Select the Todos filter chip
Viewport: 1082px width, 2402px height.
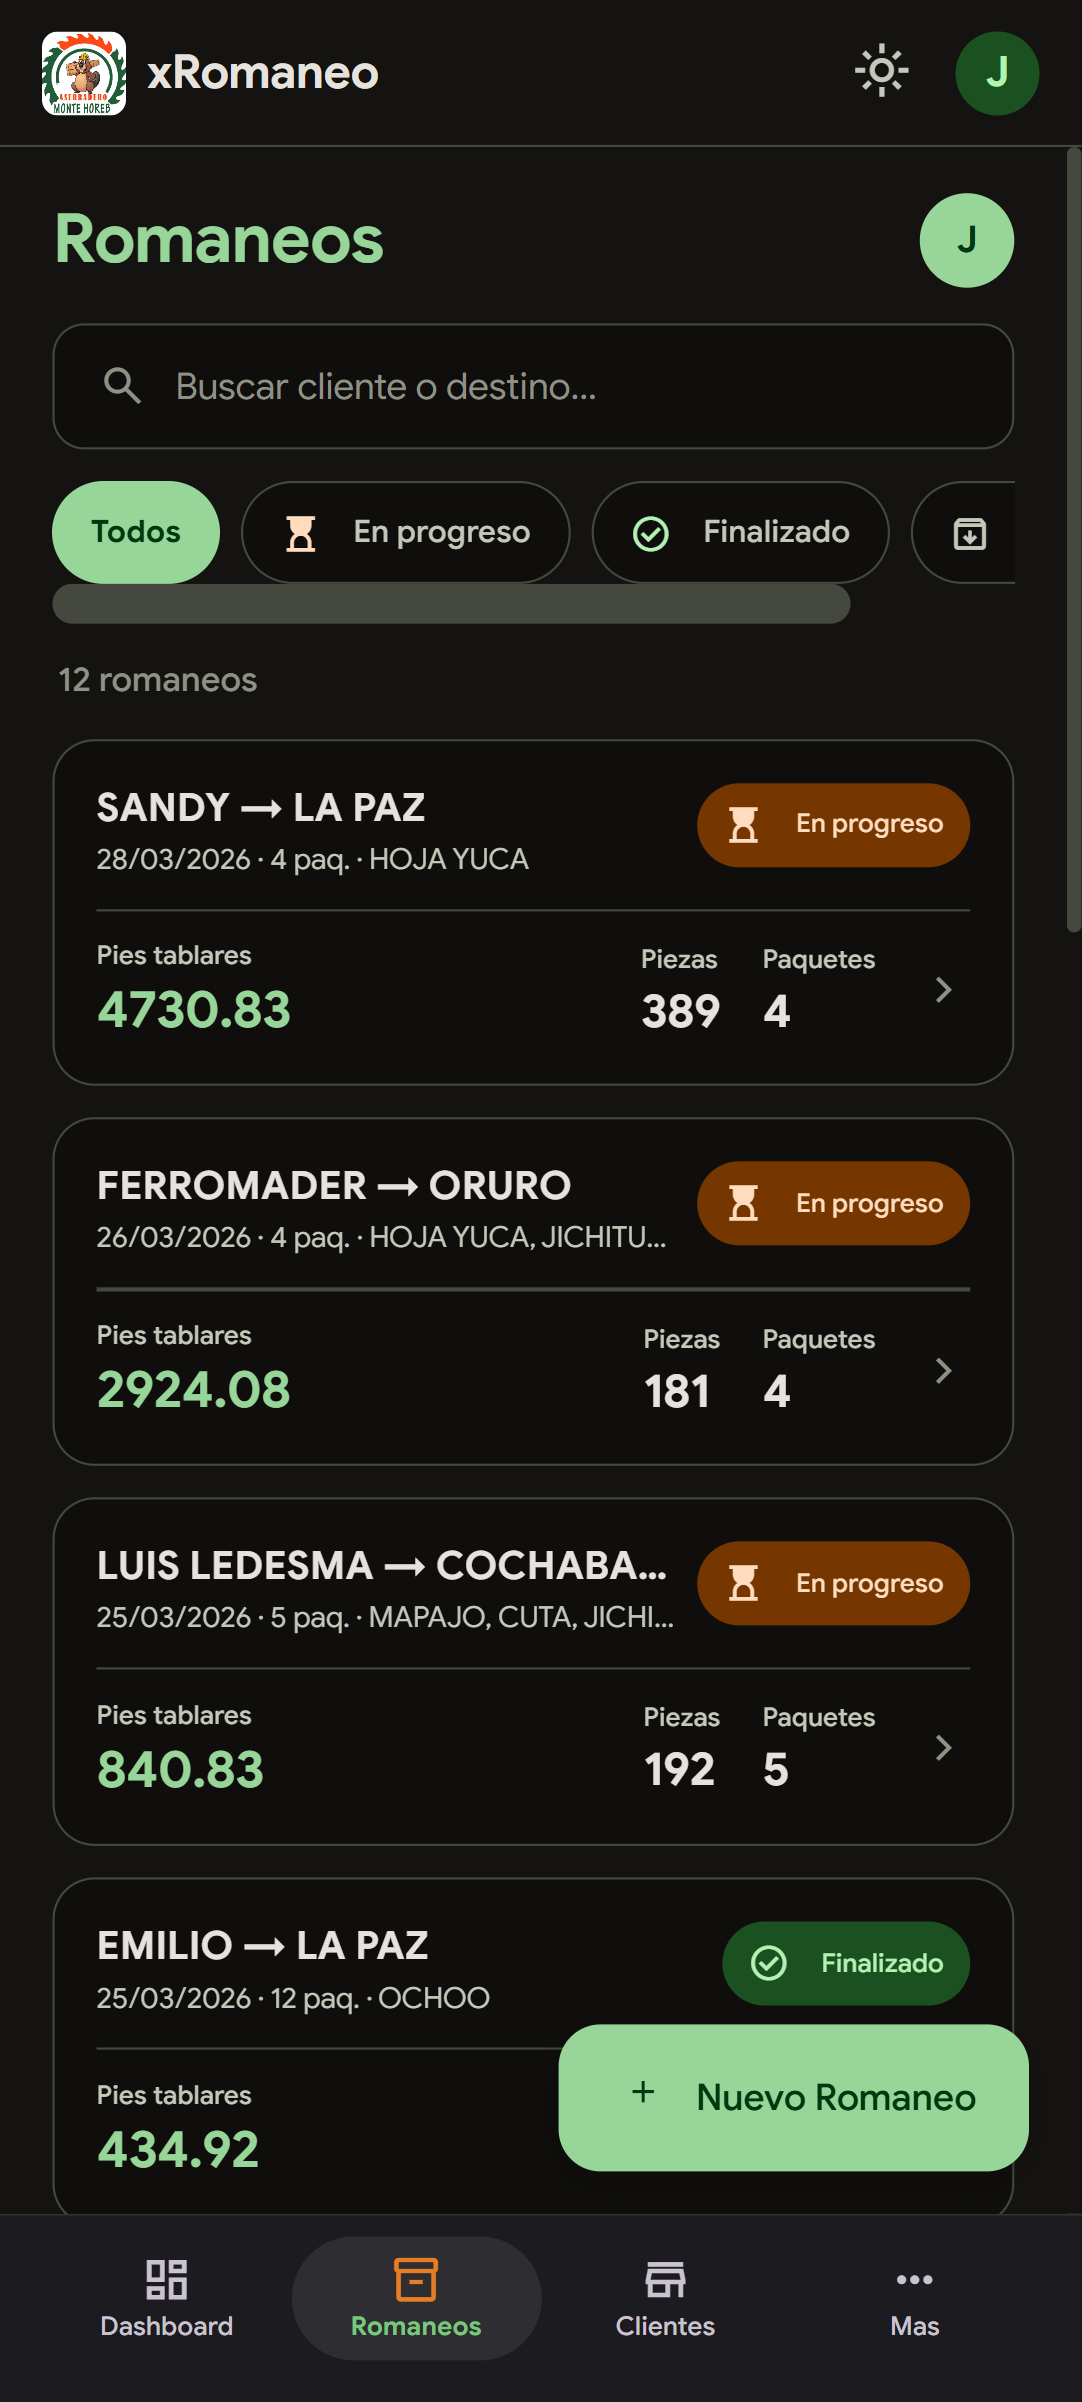[x=136, y=532]
